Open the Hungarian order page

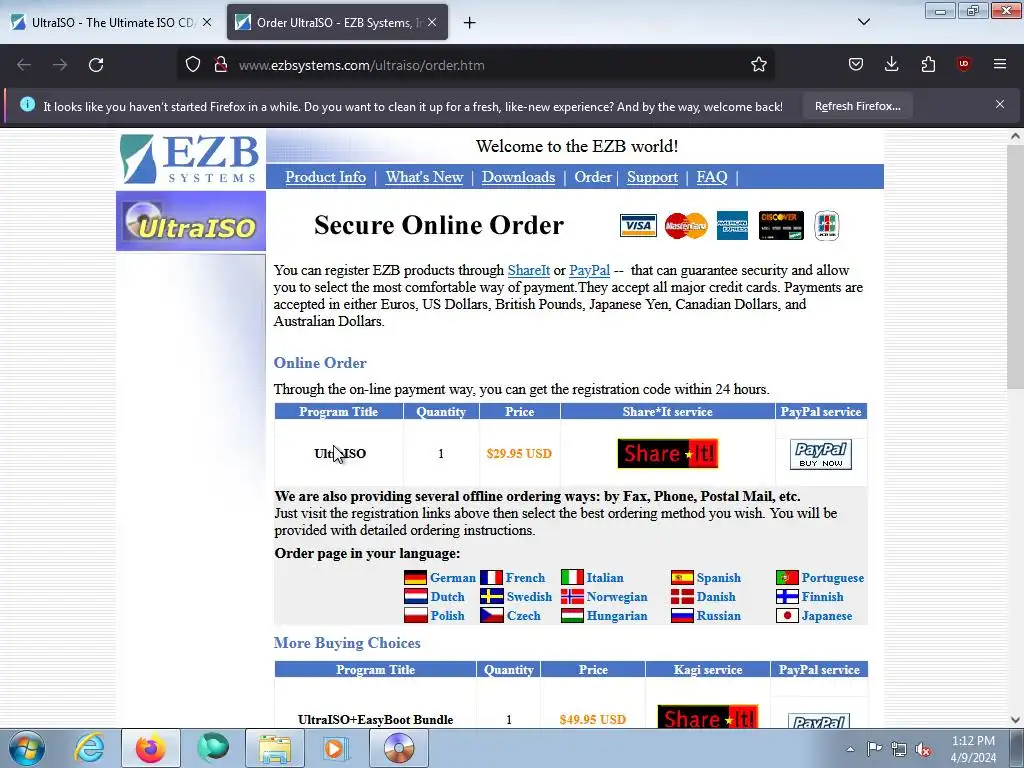(x=616, y=616)
